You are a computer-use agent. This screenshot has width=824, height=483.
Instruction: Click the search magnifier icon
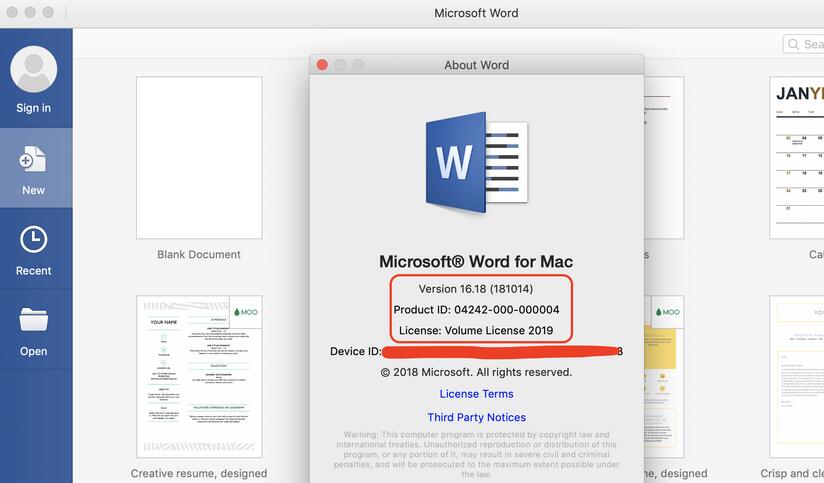click(794, 45)
